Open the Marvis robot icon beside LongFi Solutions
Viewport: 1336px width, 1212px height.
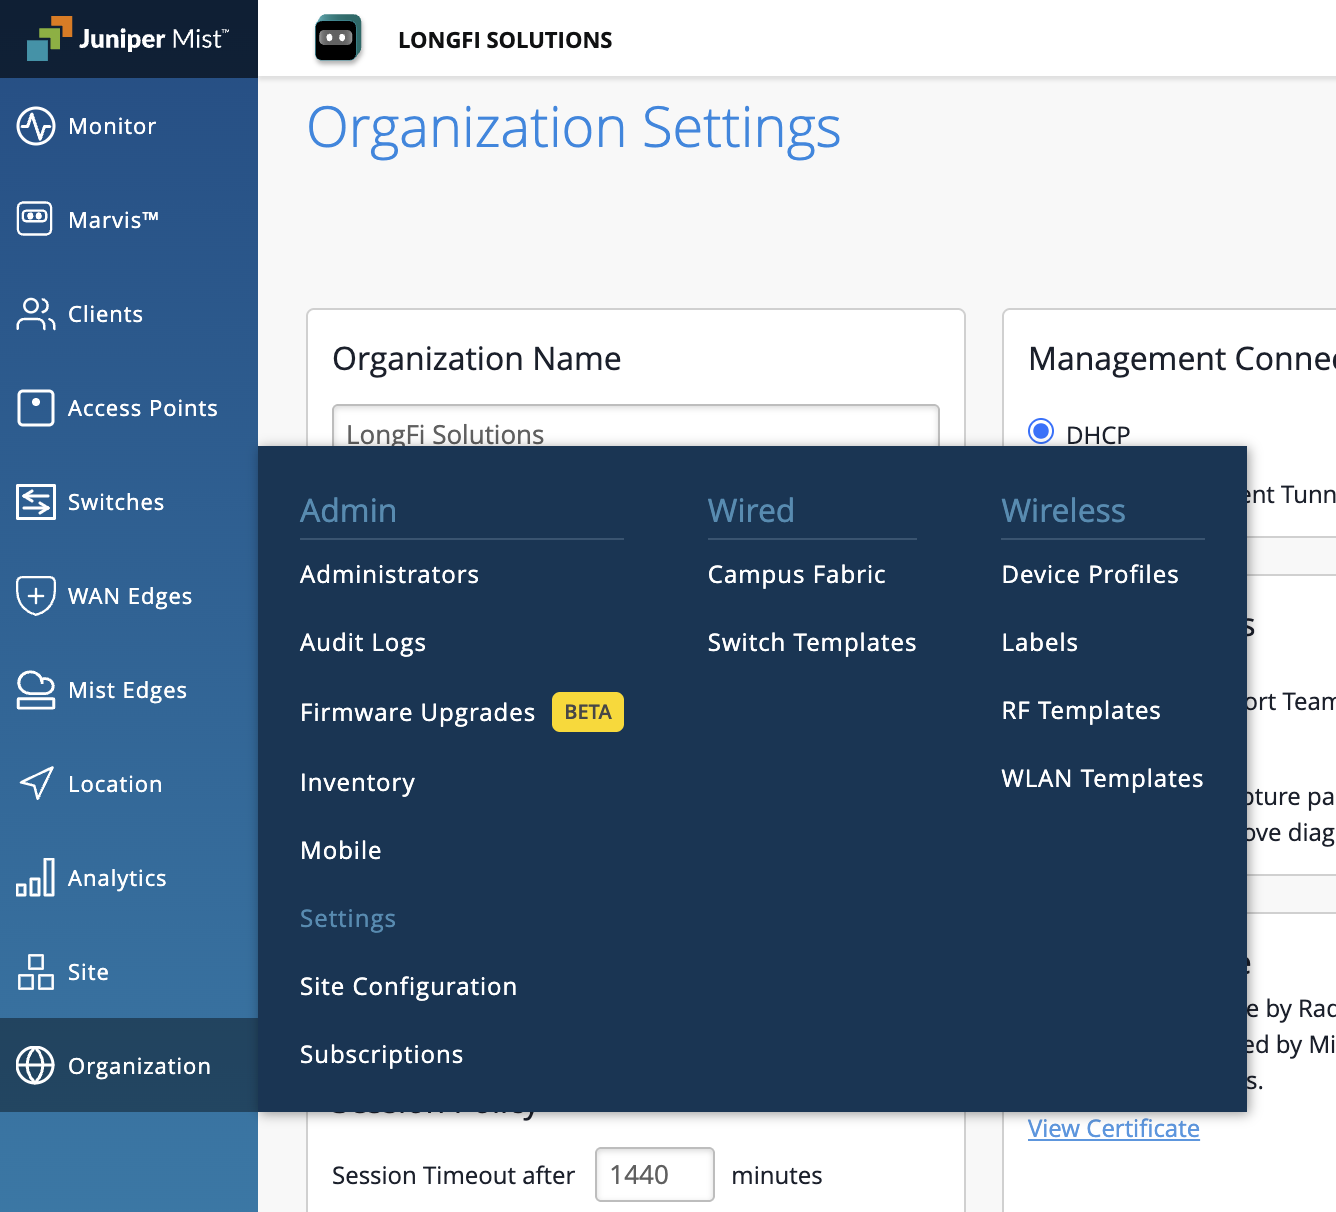pyautogui.click(x=338, y=39)
